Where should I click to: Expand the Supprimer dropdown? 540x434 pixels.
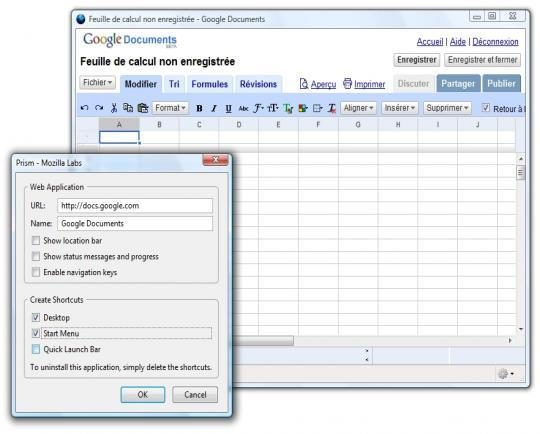[x=447, y=108]
